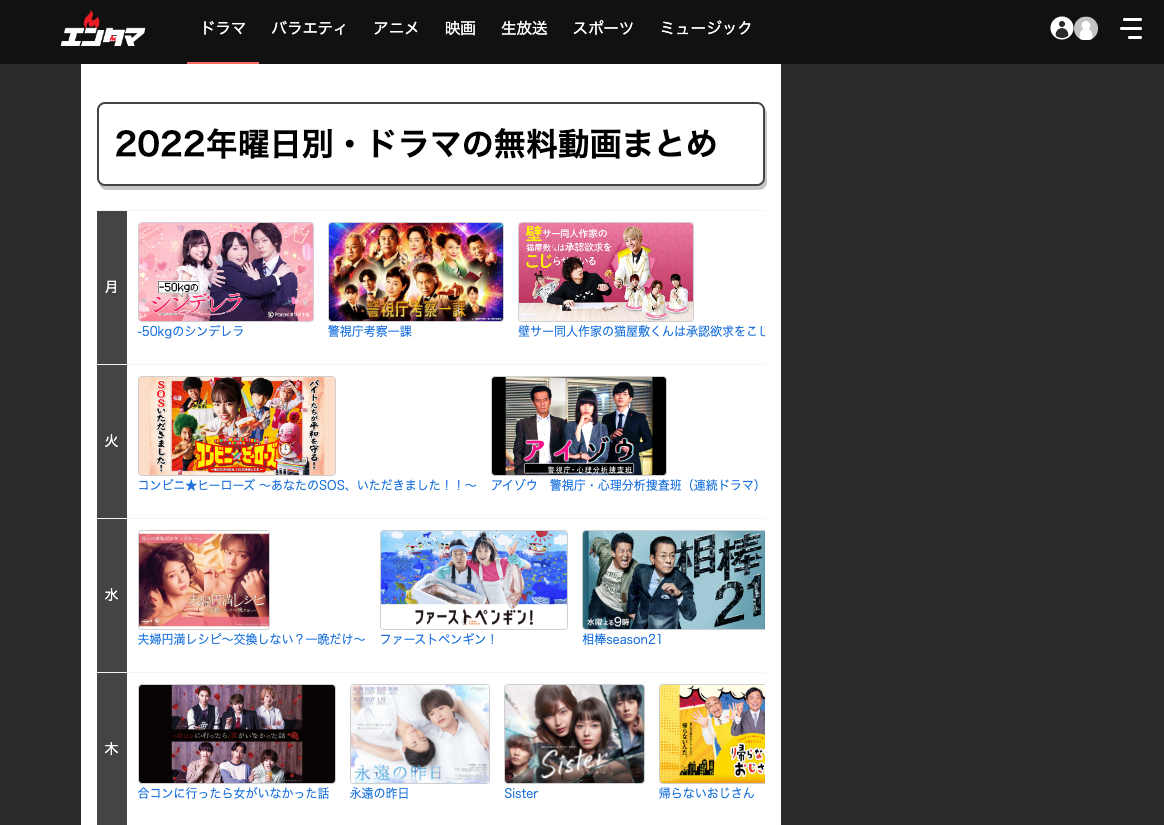Open the スポーツ navigation item
The width and height of the screenshot is (1164, 825).
pyautogui.click(x=603, y=28)
